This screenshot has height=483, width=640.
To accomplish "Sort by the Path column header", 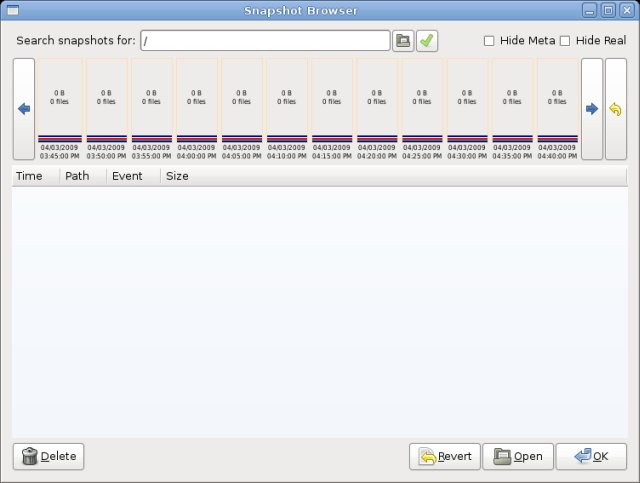I will point(83,176).
